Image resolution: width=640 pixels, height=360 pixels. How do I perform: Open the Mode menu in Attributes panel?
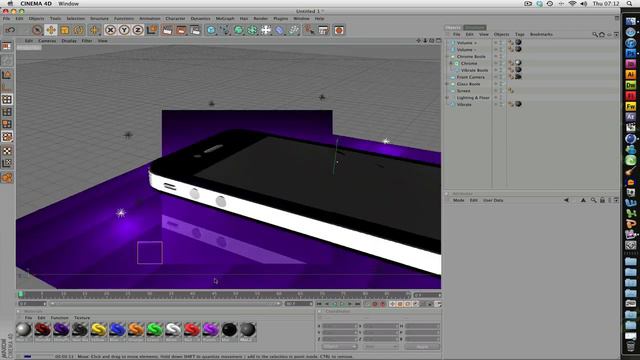pyautogui.click(x=458, y=200)
